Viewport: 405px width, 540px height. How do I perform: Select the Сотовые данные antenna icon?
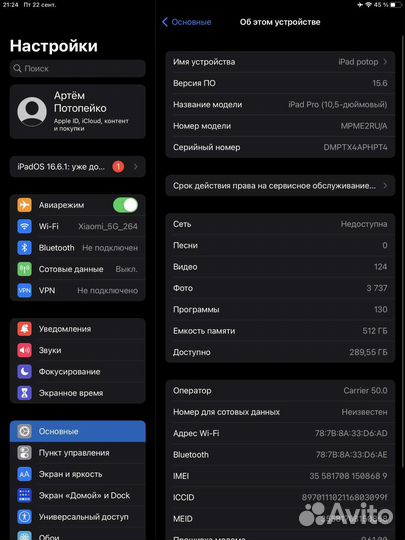(x=24, y=269)
